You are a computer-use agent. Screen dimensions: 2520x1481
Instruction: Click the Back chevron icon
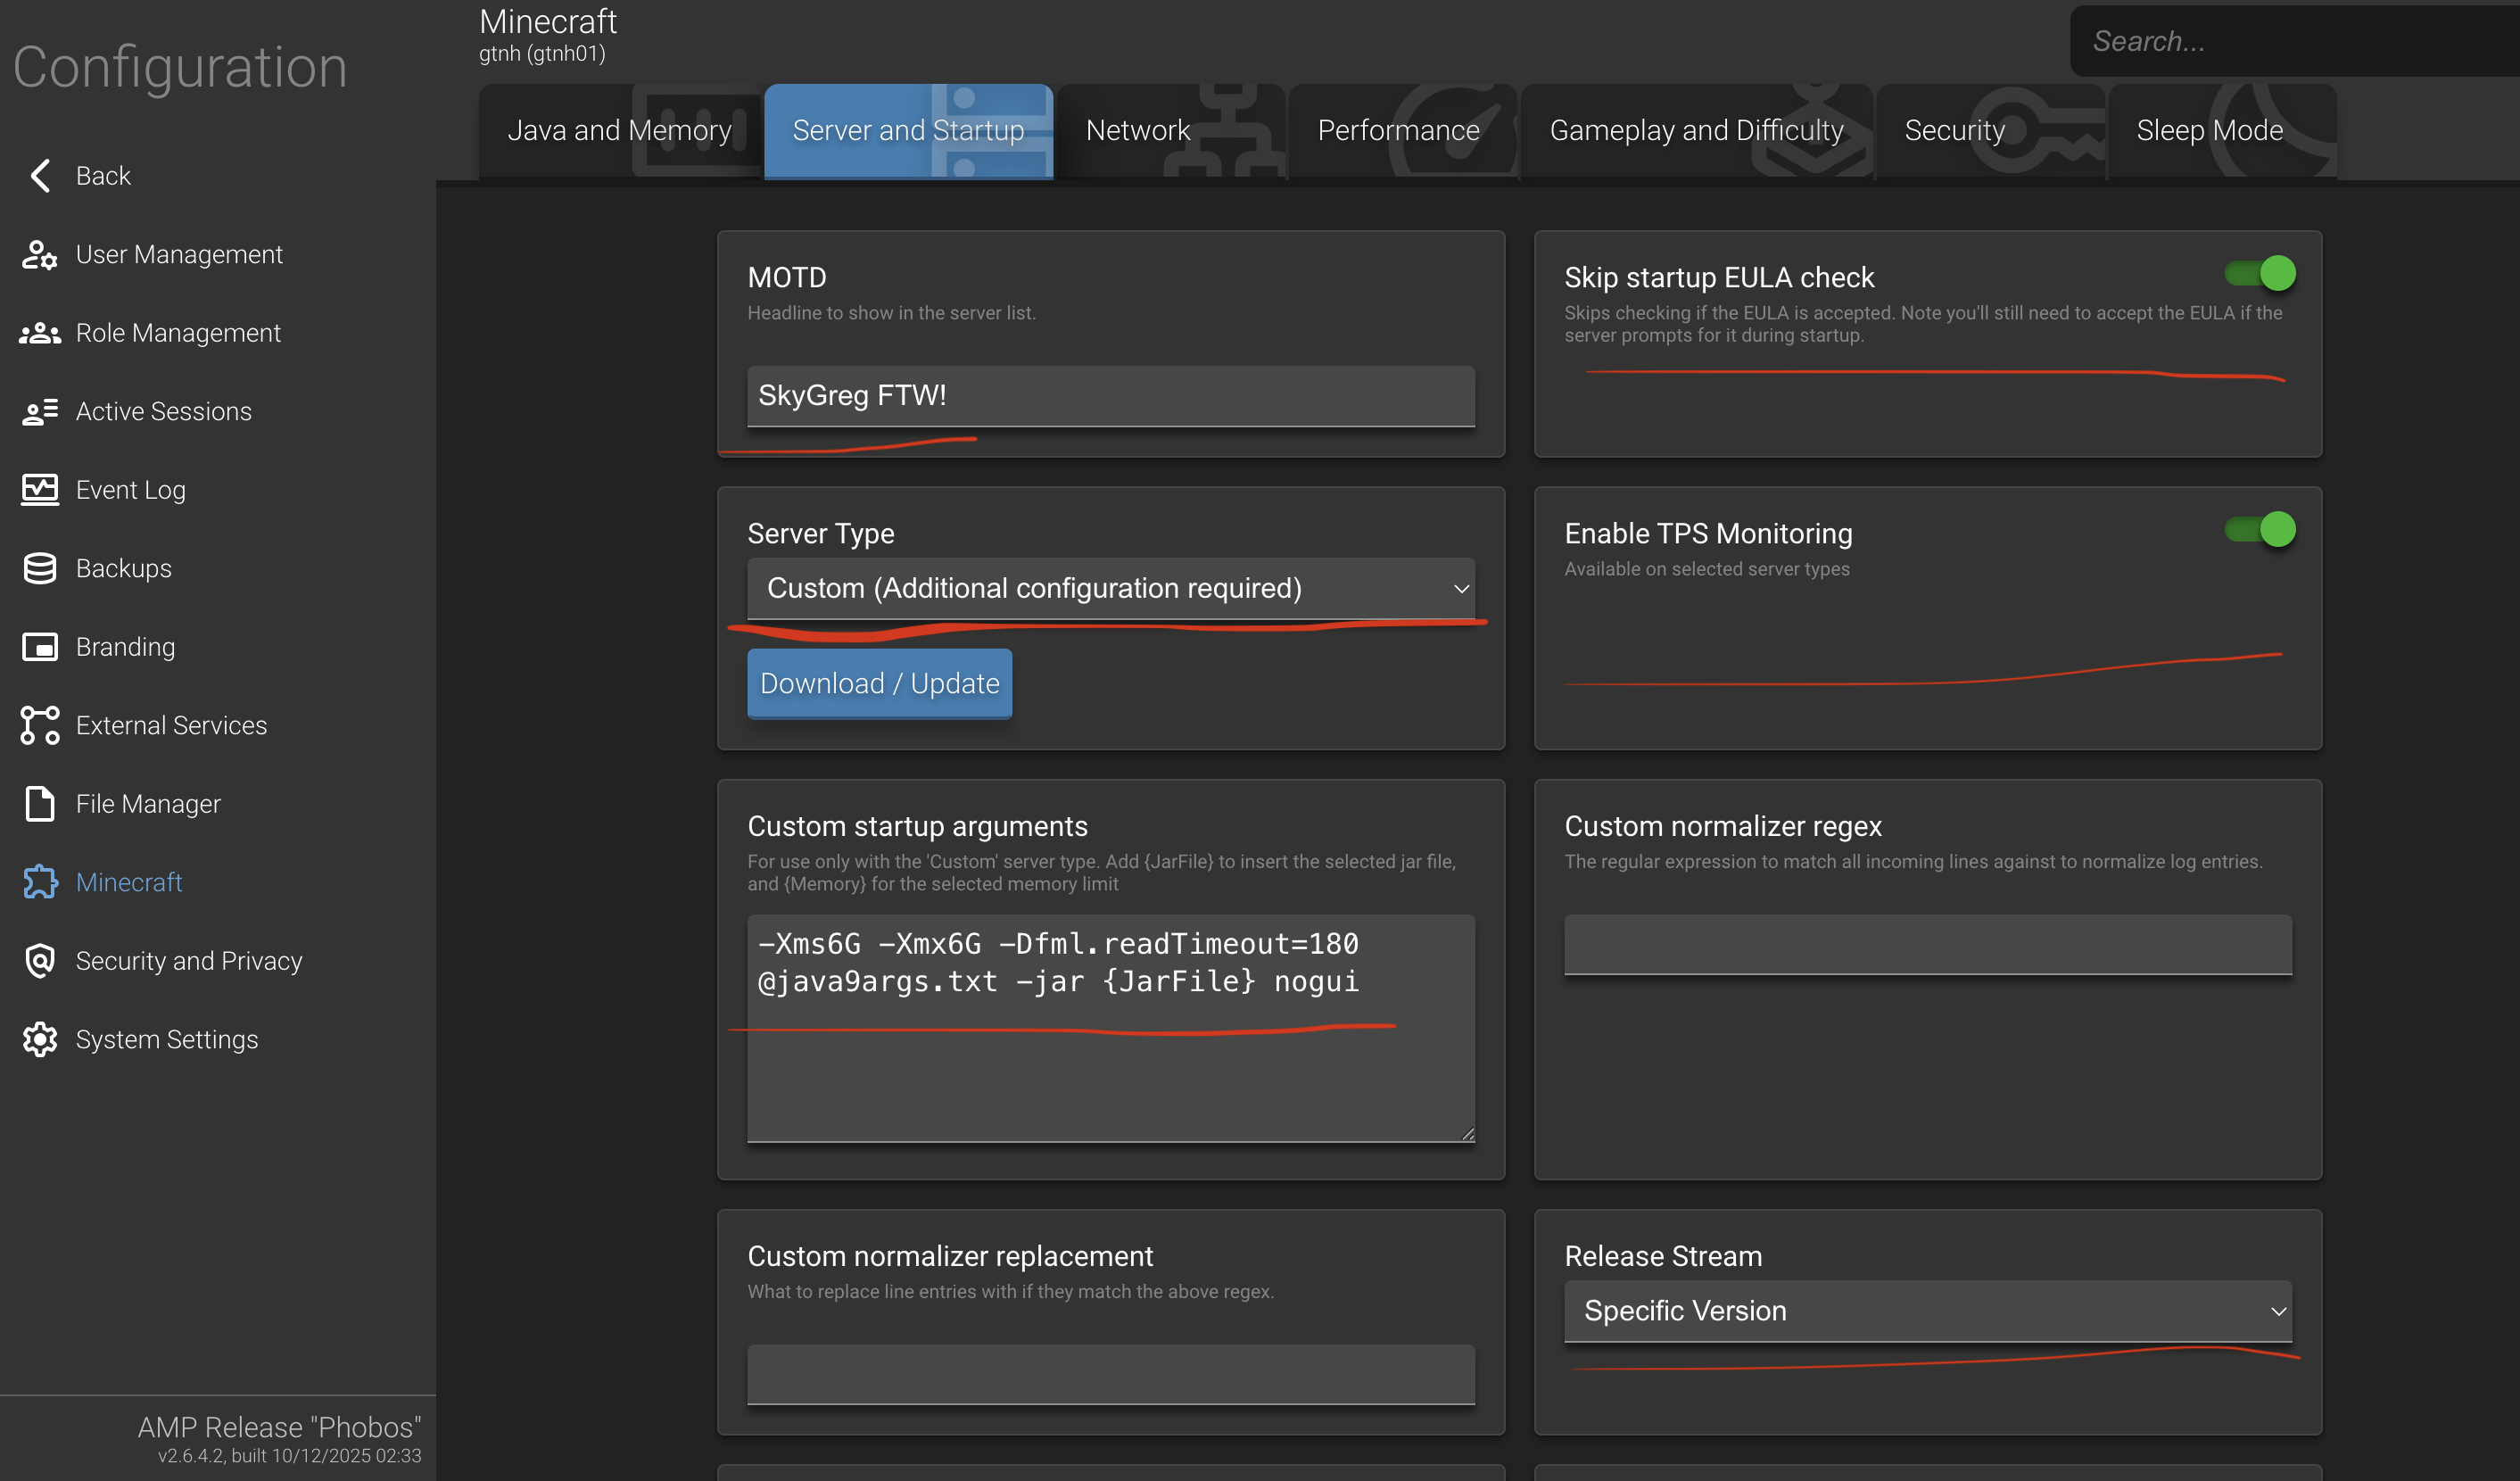click(40, 176)
